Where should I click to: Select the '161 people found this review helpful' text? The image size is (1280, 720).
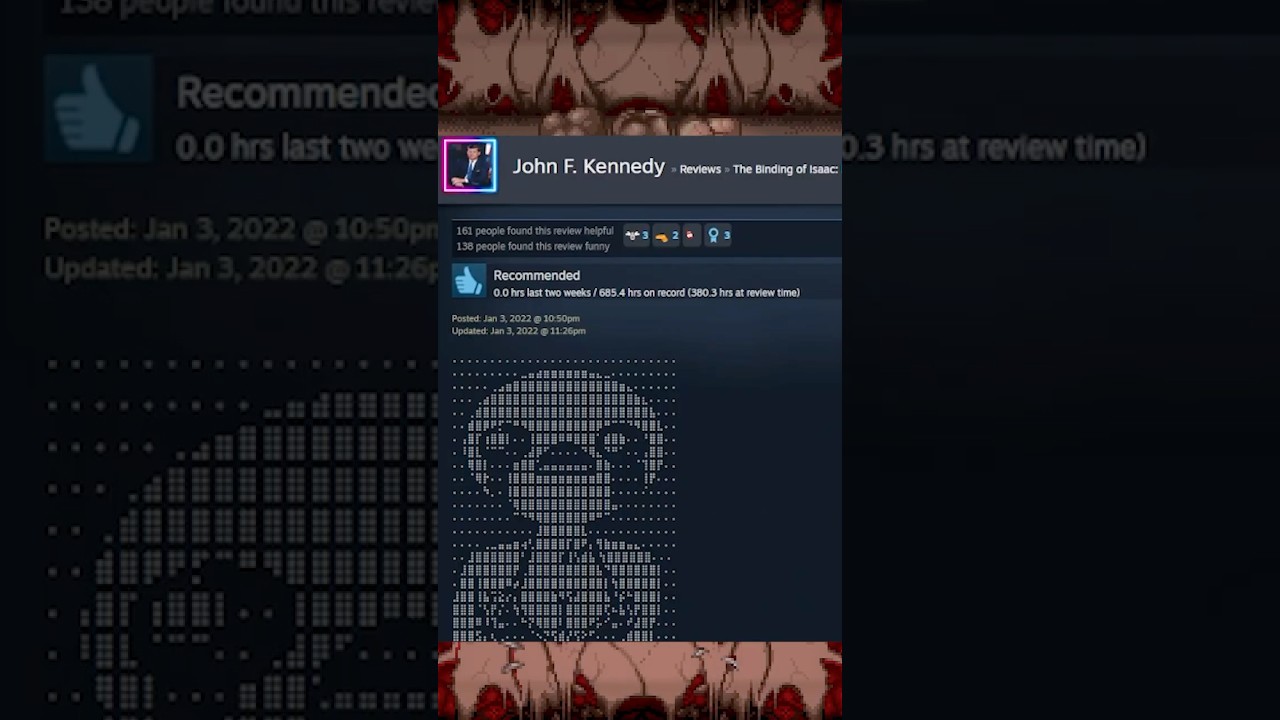point(535,231)
